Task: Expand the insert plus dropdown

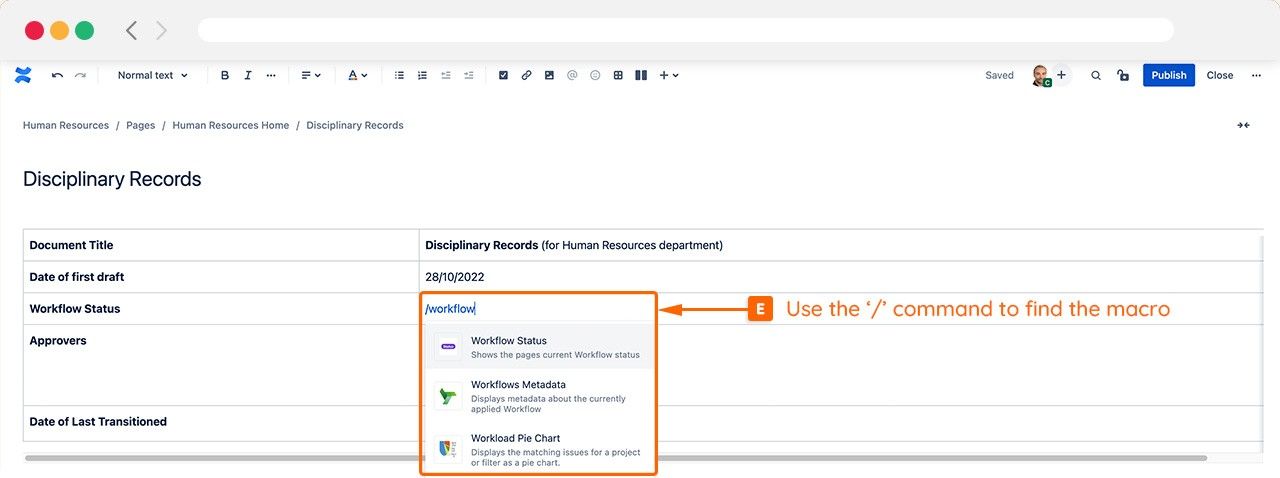Action: [669, 75]
